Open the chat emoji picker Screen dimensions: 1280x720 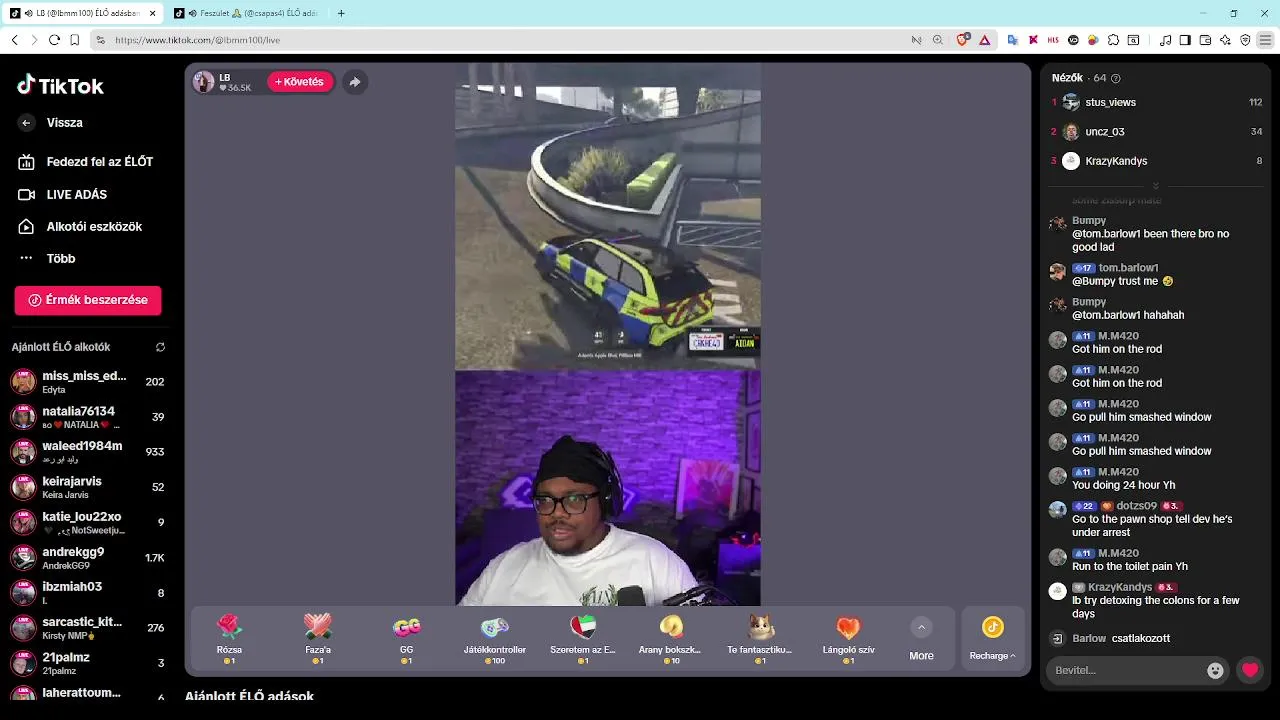(1215, 671)
